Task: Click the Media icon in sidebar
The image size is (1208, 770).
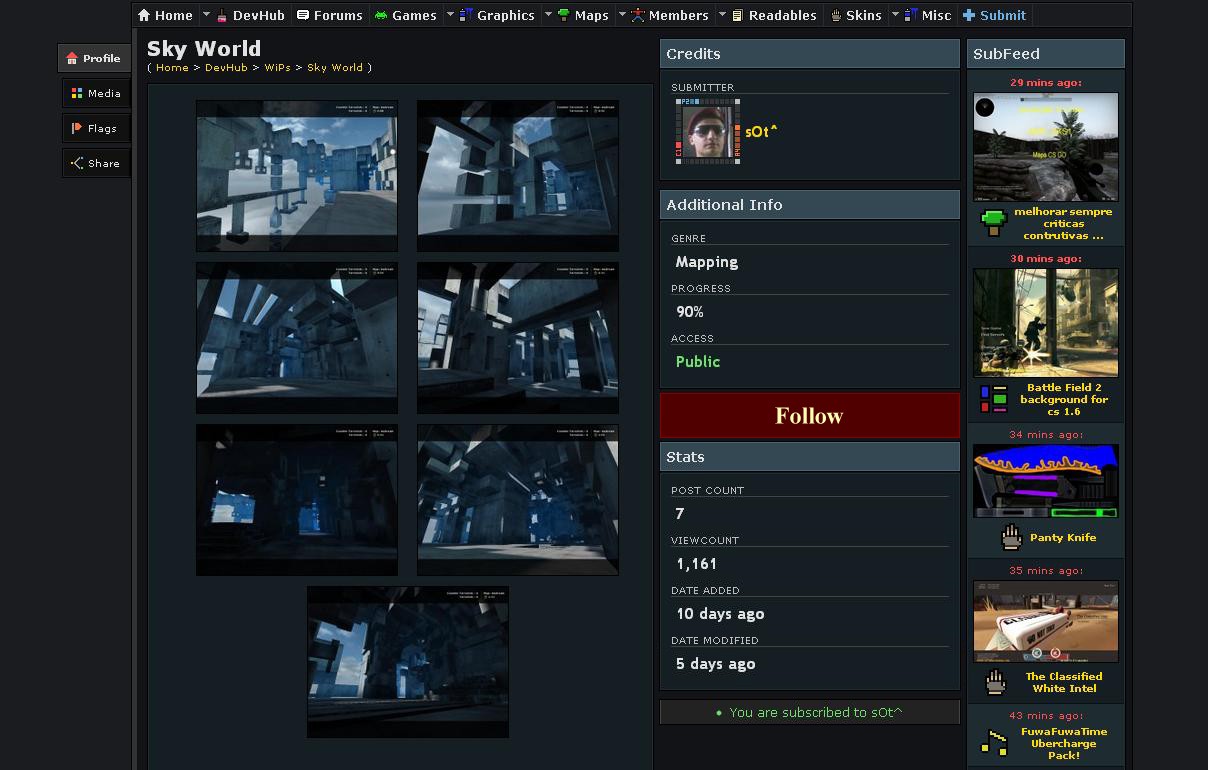Action: tap(77, 94)
